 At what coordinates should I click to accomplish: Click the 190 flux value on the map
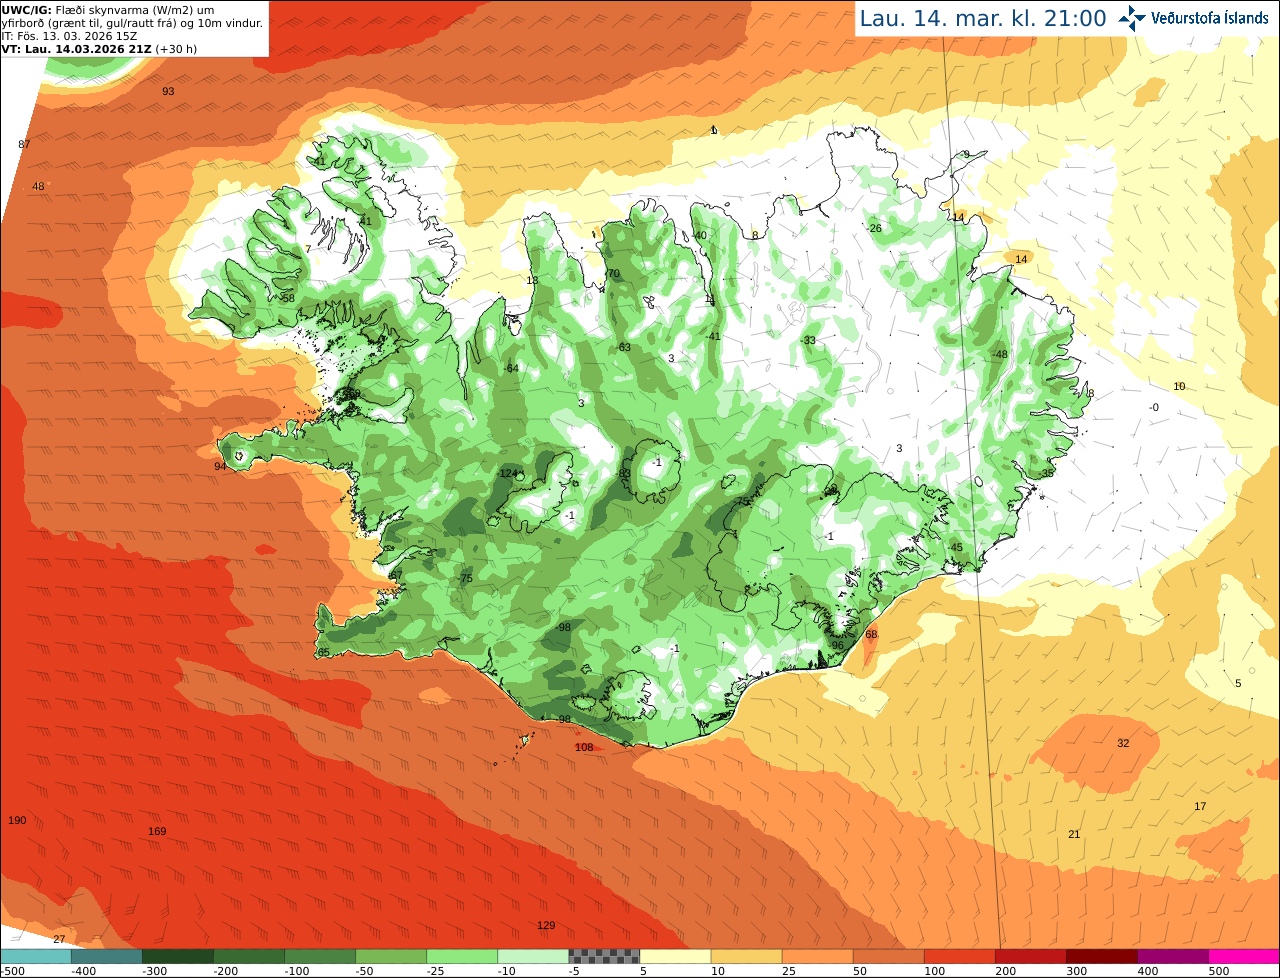click(17, 820)
